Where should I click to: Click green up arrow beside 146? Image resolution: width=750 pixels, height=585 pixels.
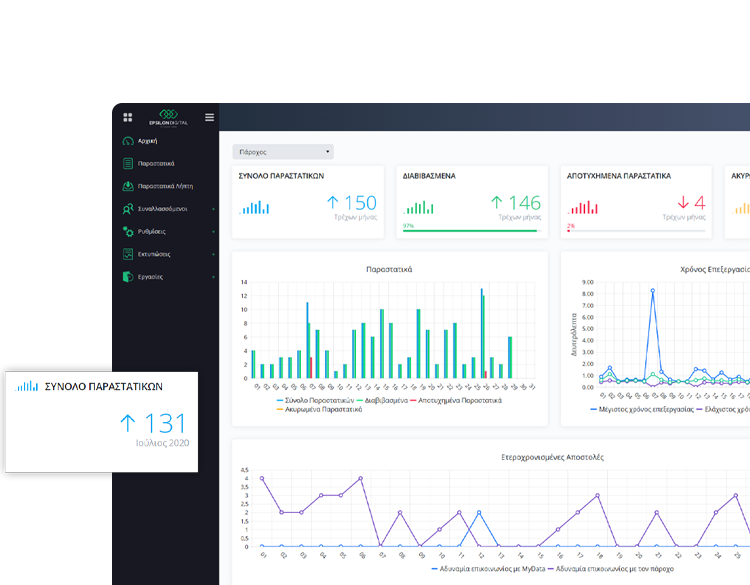click(x=497, y=202)
